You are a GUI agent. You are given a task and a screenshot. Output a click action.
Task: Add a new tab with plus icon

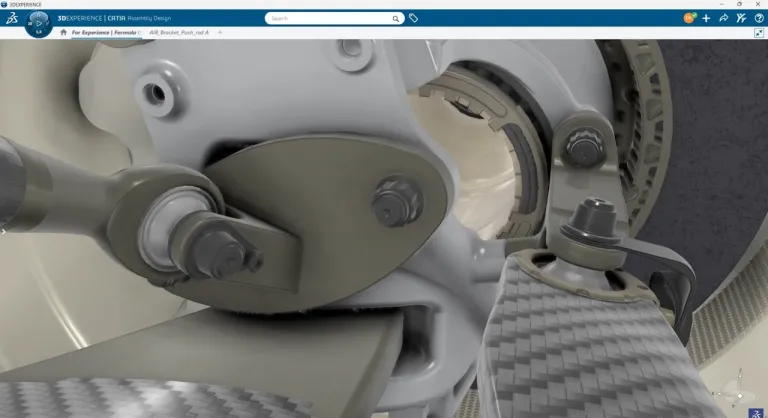(x=220, y=32)
